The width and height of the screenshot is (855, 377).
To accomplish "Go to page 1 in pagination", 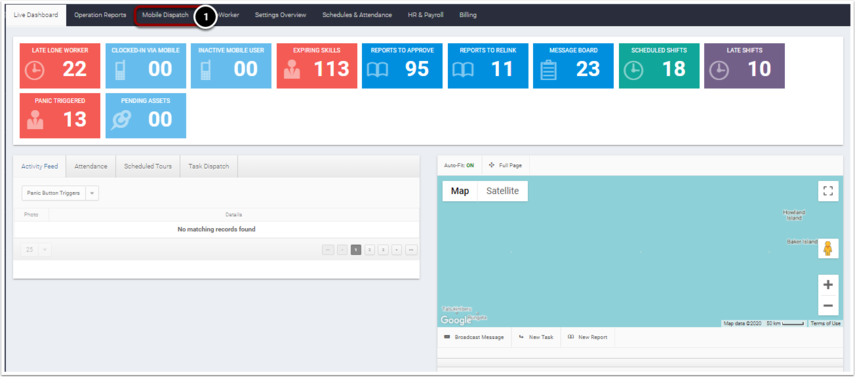I will [x=356, y=250].
